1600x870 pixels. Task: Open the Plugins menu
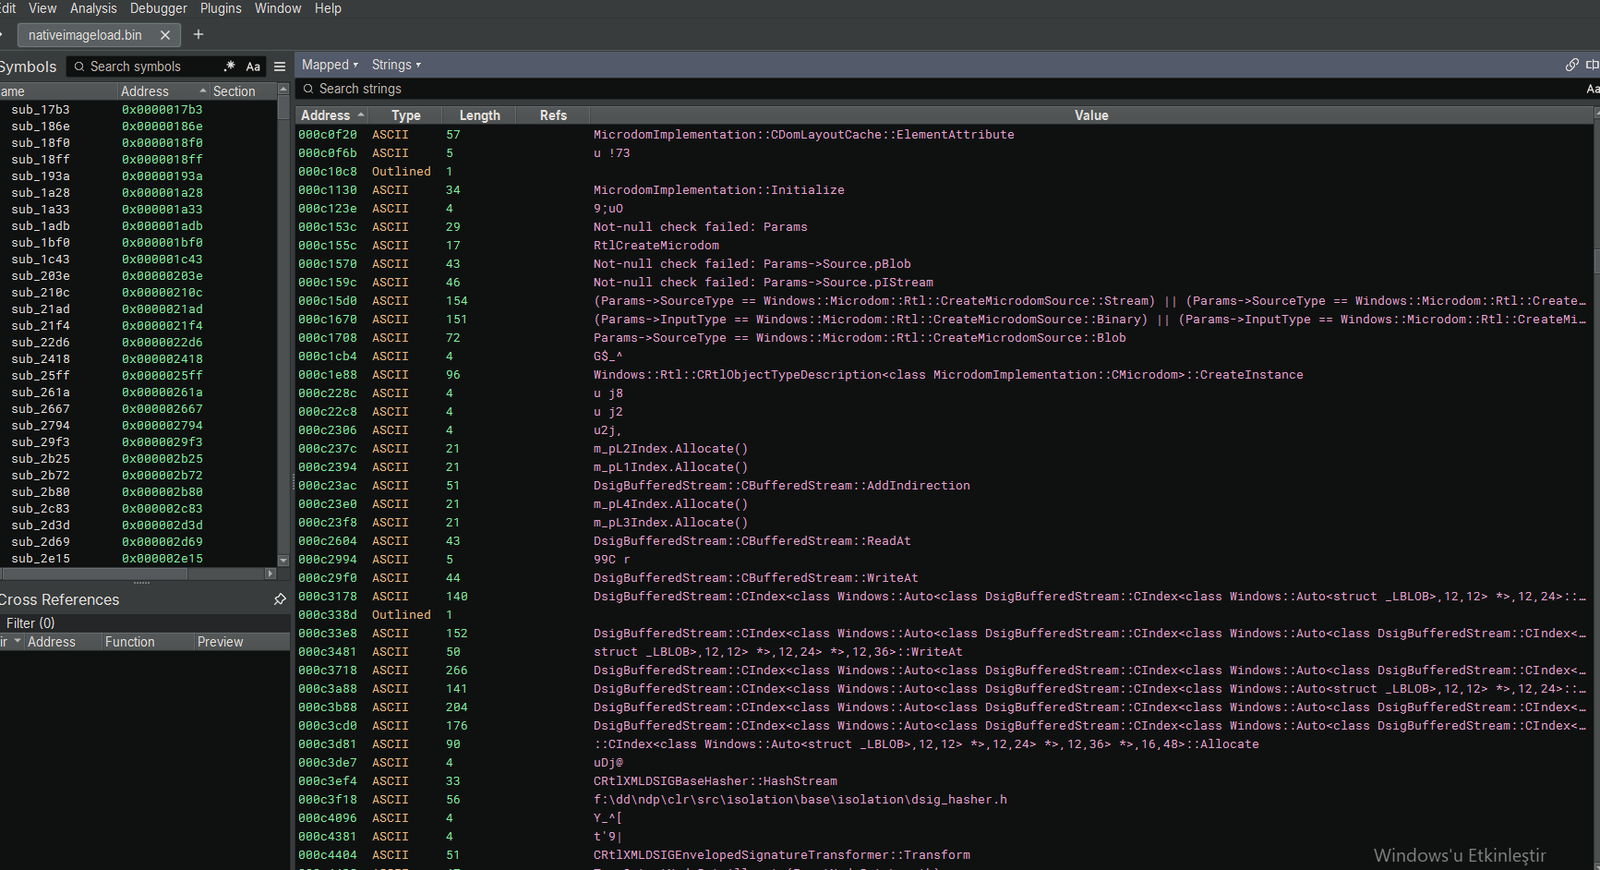point(220,8)
